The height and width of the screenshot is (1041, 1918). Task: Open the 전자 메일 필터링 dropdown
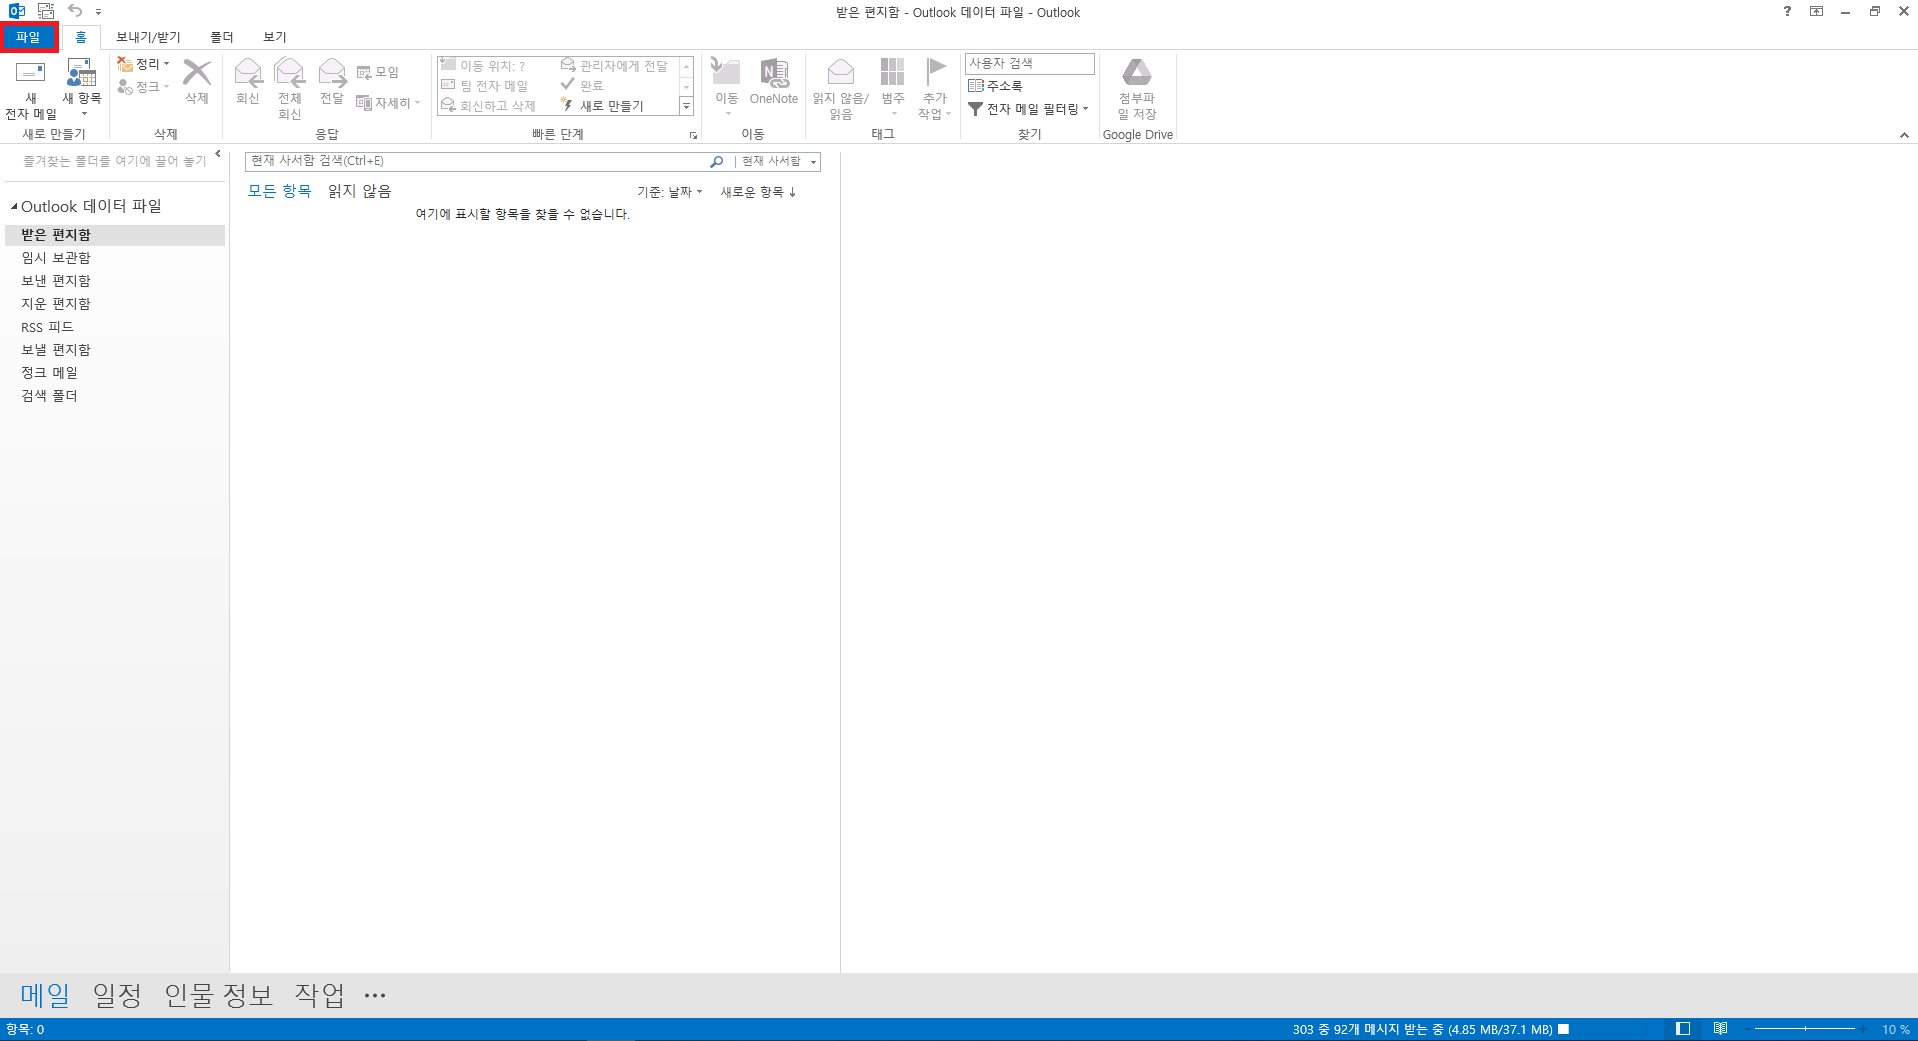pyautogui.click(x=1028, y=109)
